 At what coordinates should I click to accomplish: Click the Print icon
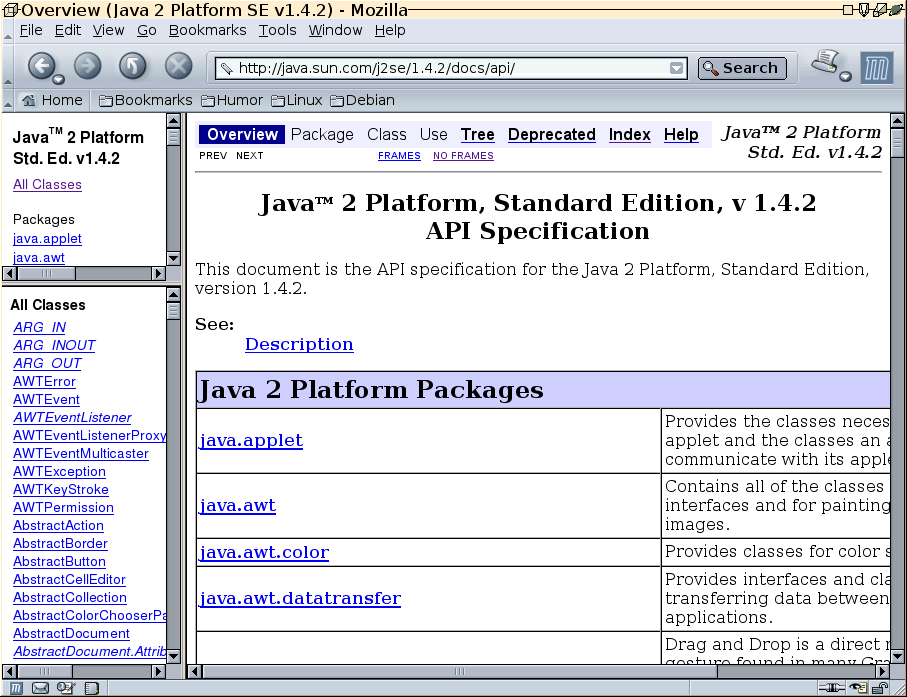click(825, 62)
